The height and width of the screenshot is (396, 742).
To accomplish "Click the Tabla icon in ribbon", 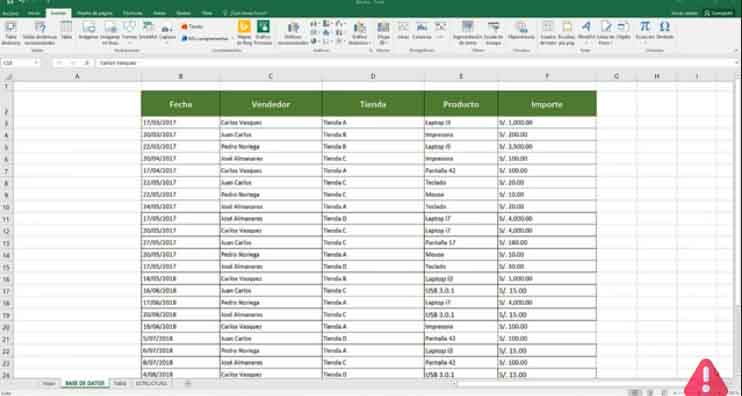I will pos(67,30).
